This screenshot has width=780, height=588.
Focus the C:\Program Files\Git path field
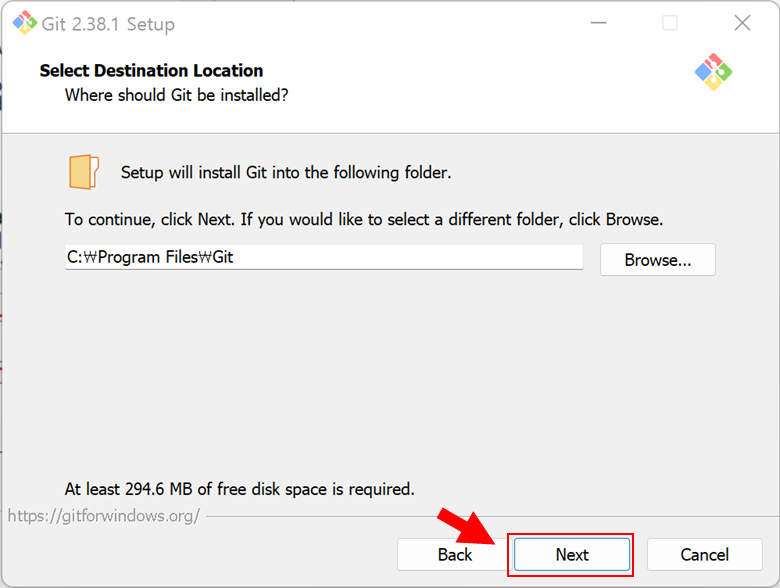324,257
